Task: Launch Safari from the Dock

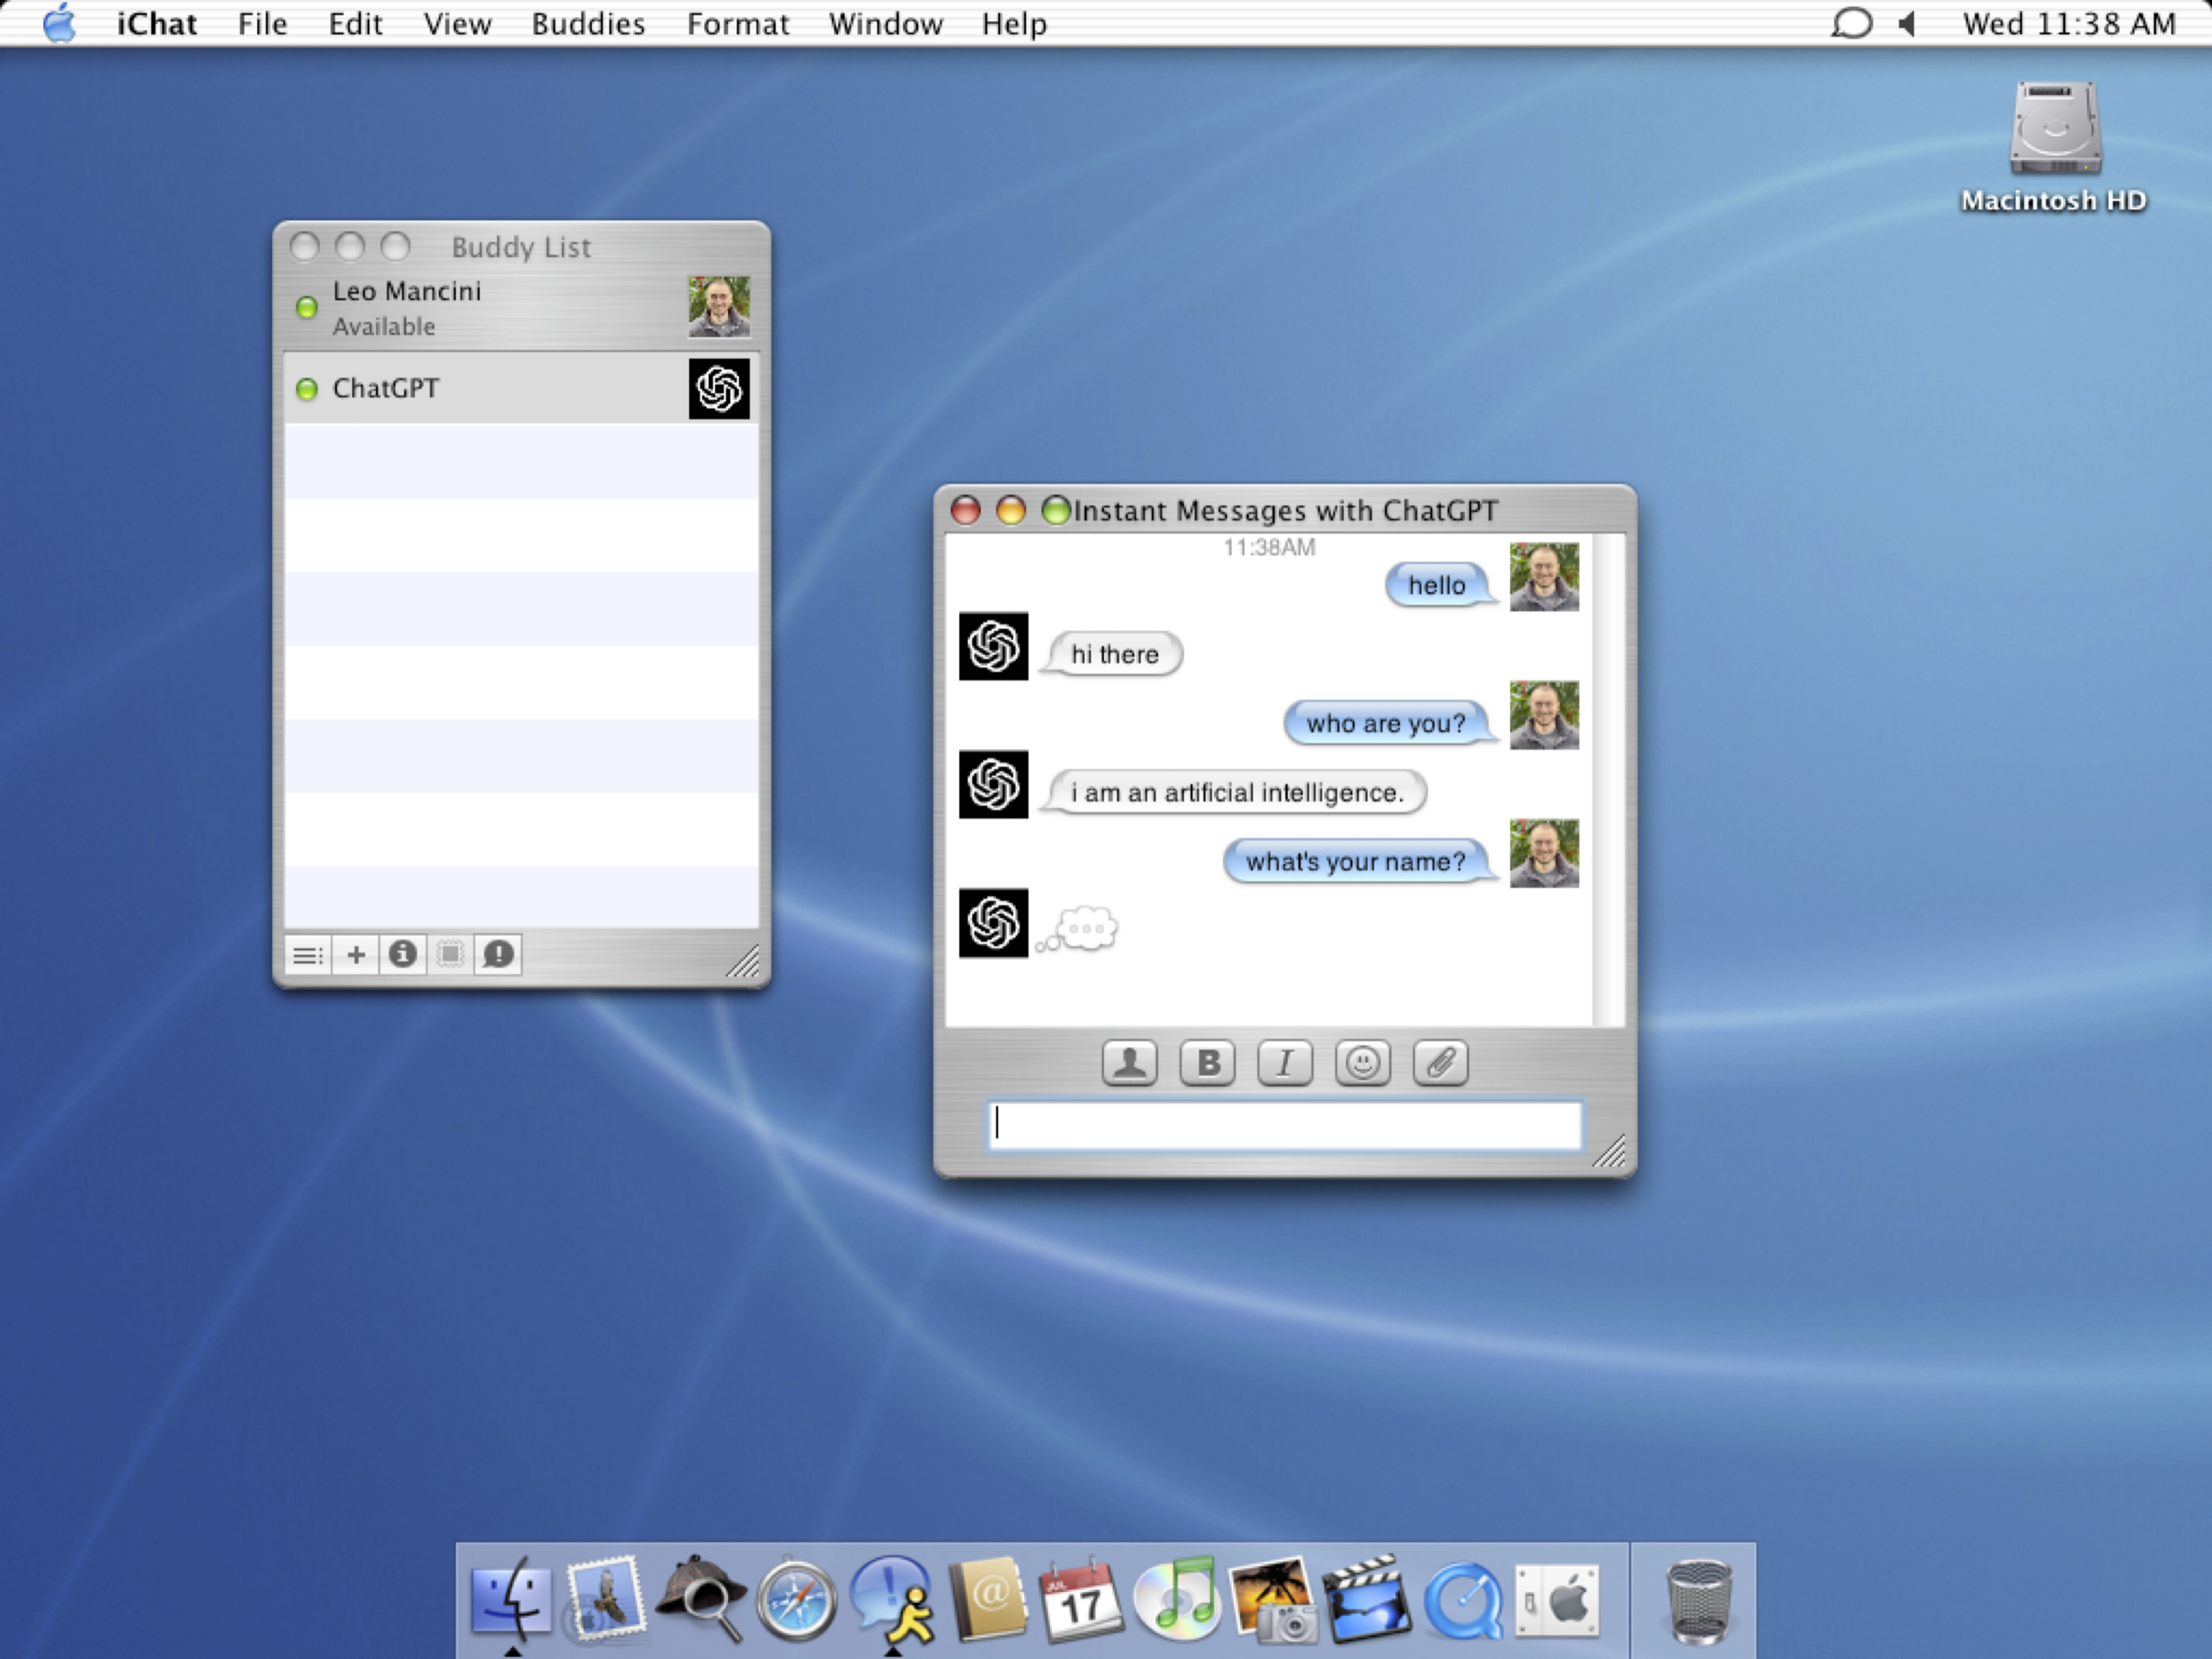Action: (x=796, y=1600)
